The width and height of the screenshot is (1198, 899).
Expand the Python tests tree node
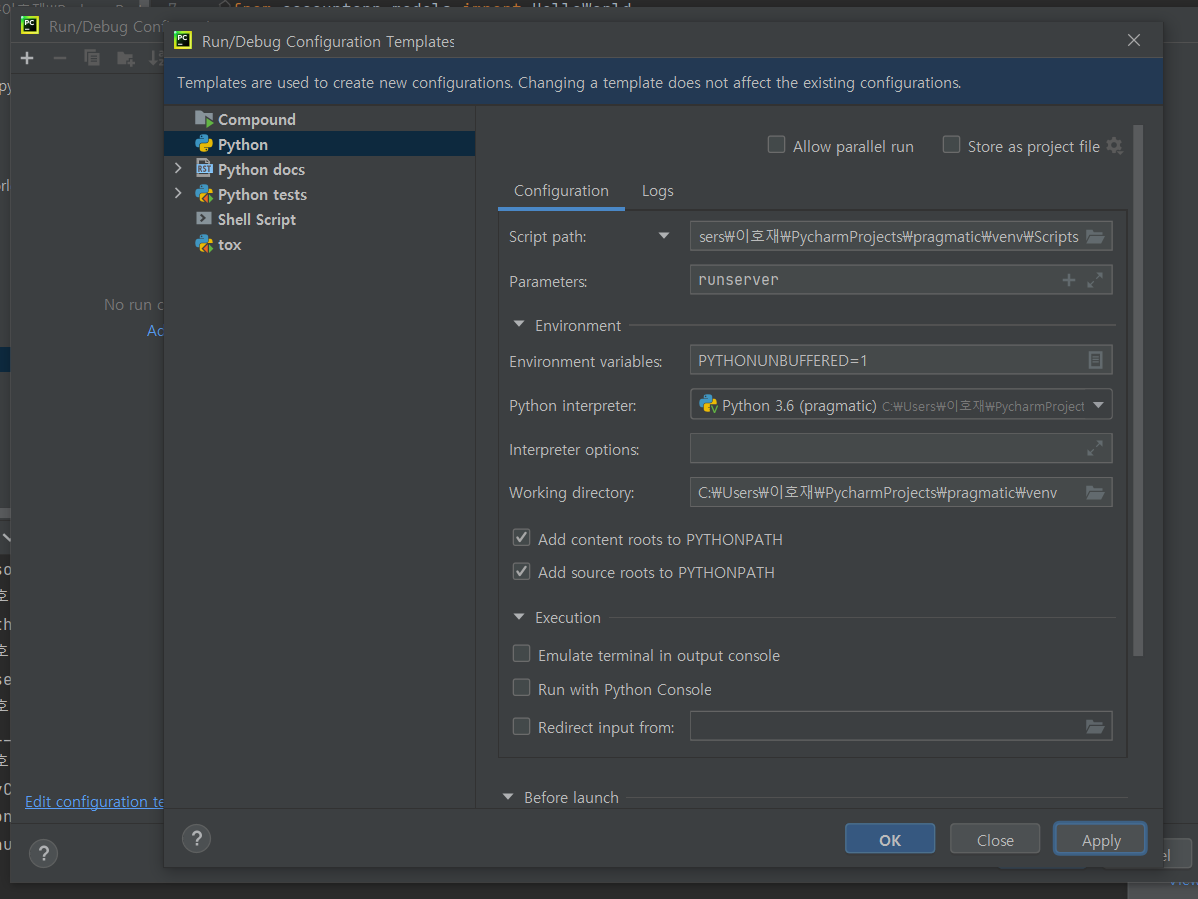point(178,193)
